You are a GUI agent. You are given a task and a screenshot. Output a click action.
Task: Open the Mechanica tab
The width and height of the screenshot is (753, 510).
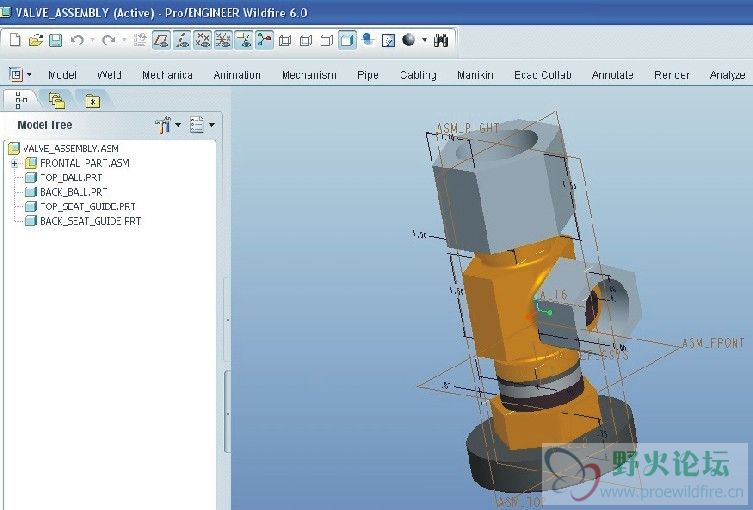pyautogui.click(x=168, y=75)
